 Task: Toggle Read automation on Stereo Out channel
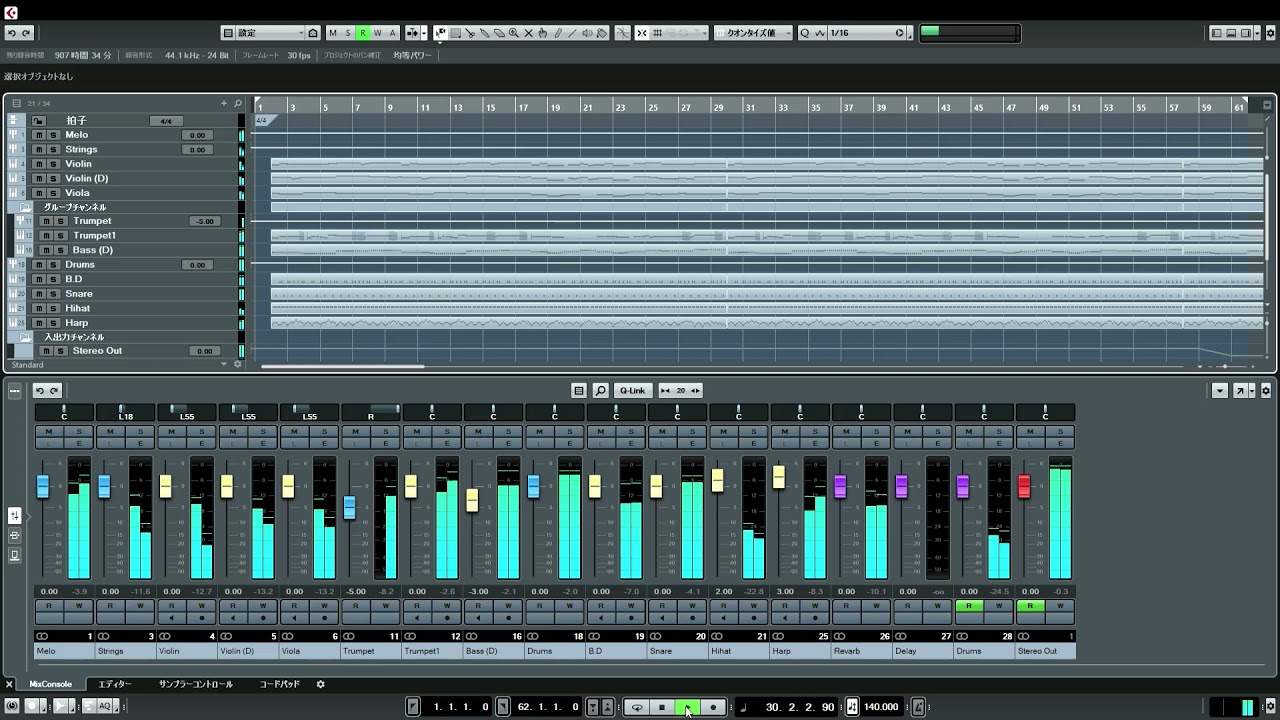click(x=1030, y=606)
